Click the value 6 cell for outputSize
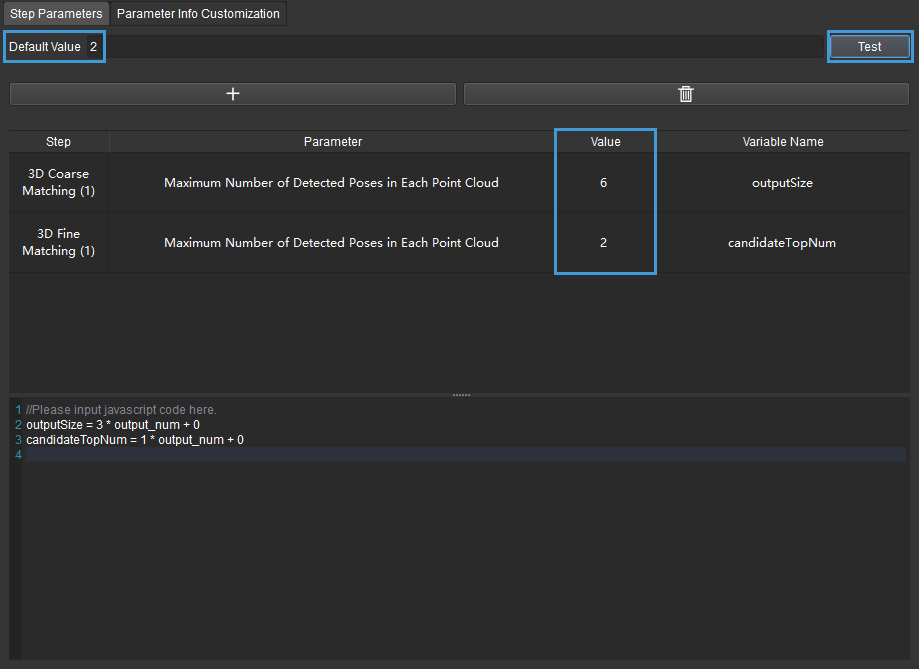The width and height of the screenshot is (919, 669). [x=604, y=183]
